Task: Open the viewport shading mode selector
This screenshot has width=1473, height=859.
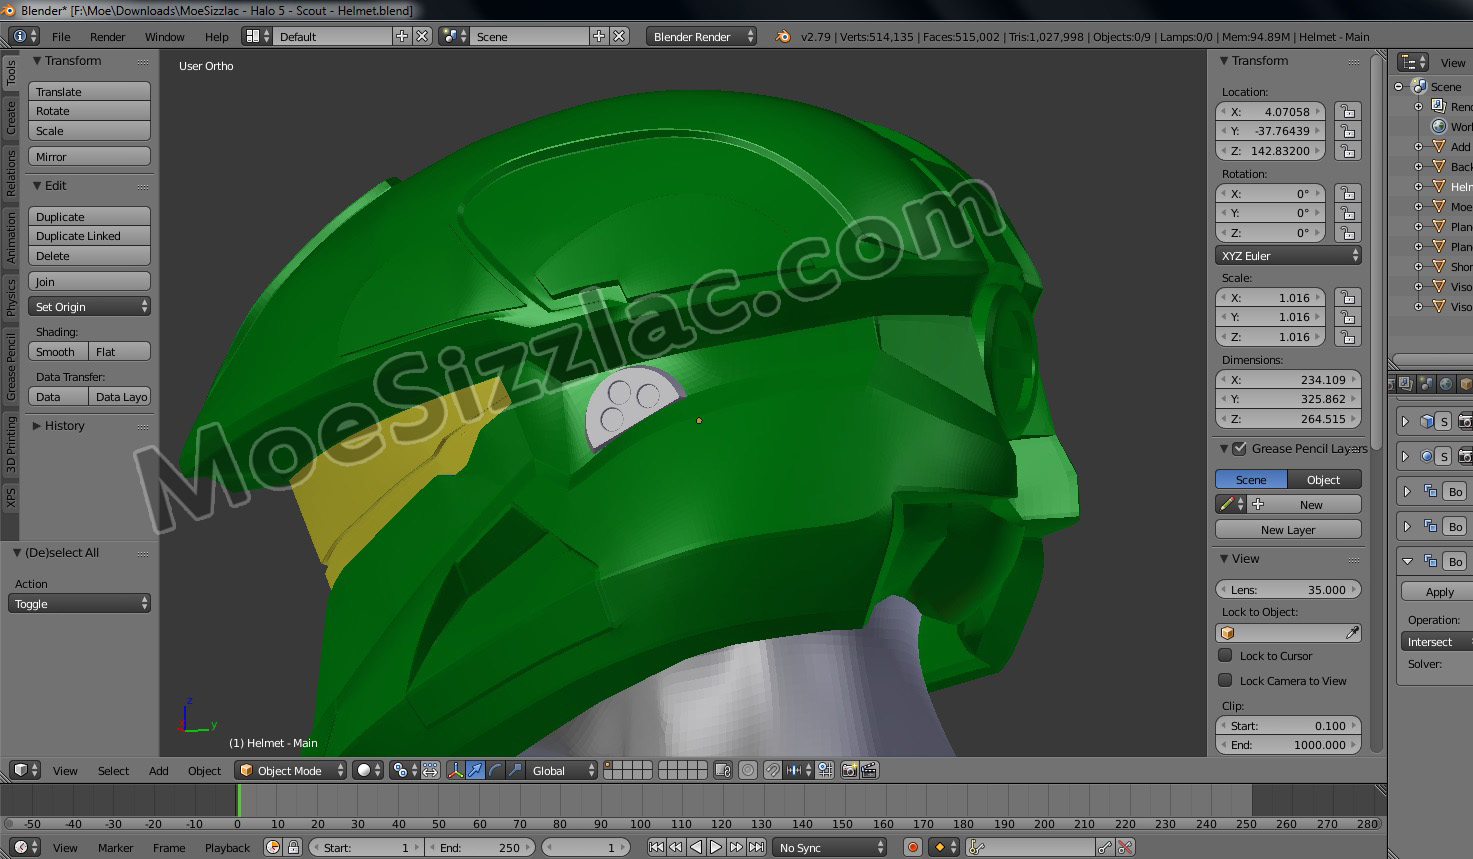Action: (368, 770)
